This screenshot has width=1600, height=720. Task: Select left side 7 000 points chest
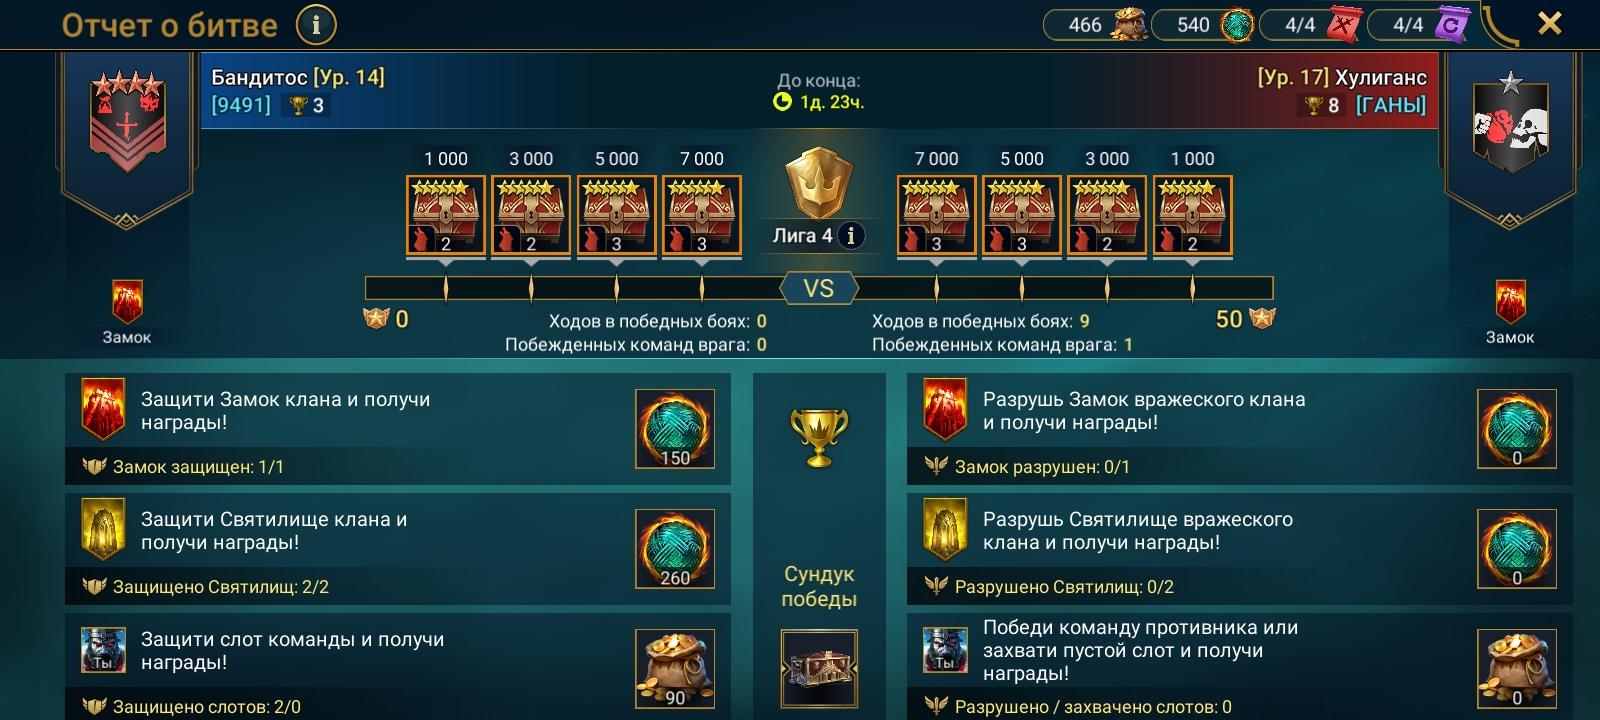coord(702,216)
